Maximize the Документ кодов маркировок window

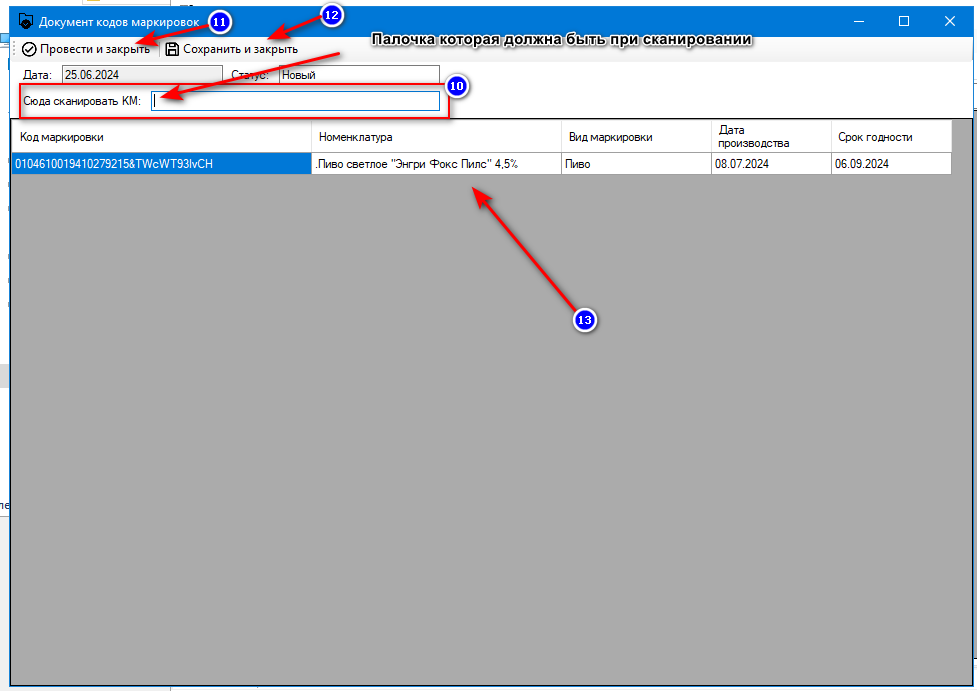point(903,20)
